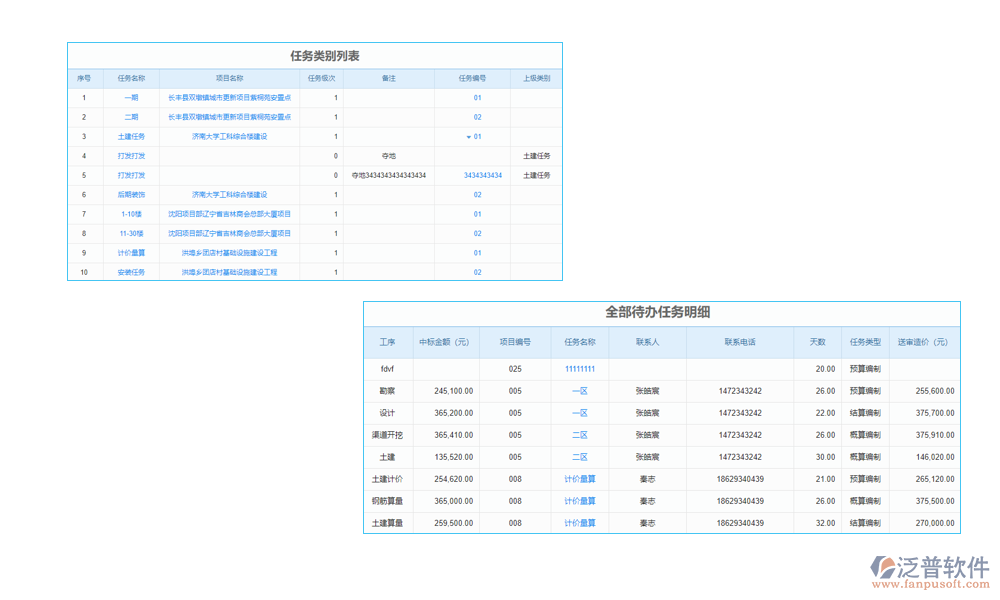1000x600 pixels.
Task: Open the 11-30楼 task name link
Action: click(131, 234)
